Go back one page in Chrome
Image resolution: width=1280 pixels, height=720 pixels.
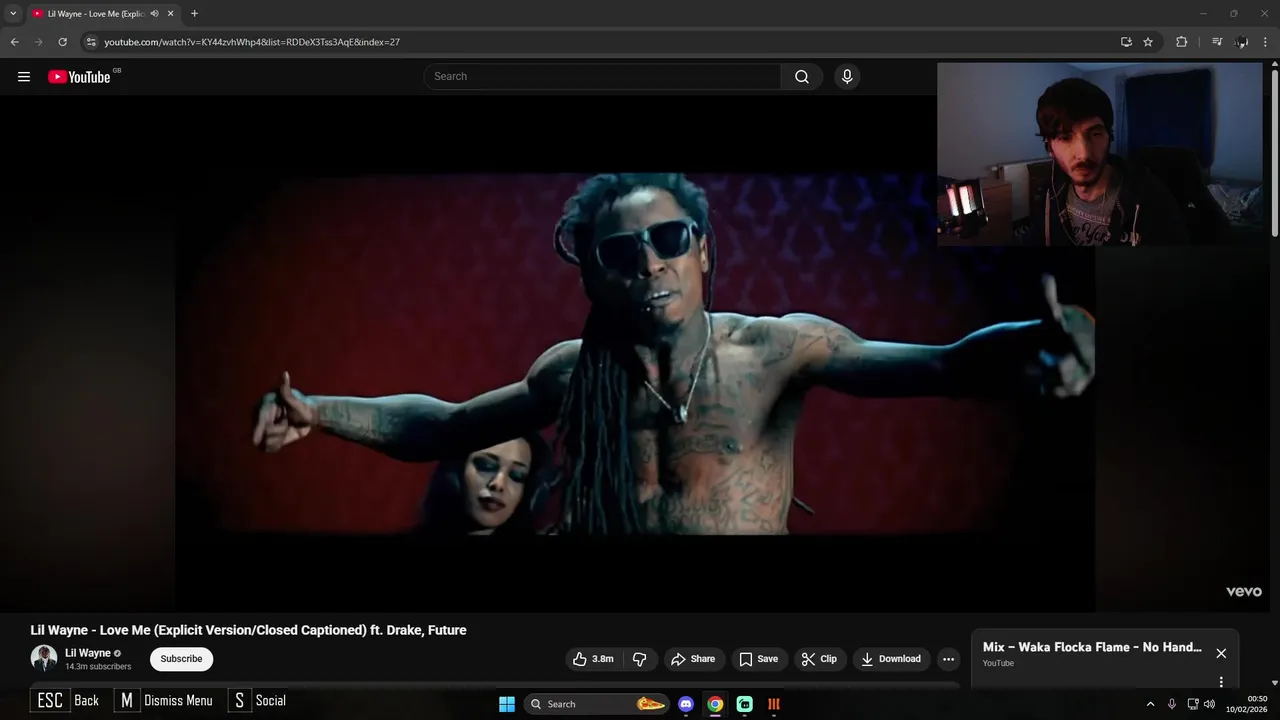tap(14, 42)
